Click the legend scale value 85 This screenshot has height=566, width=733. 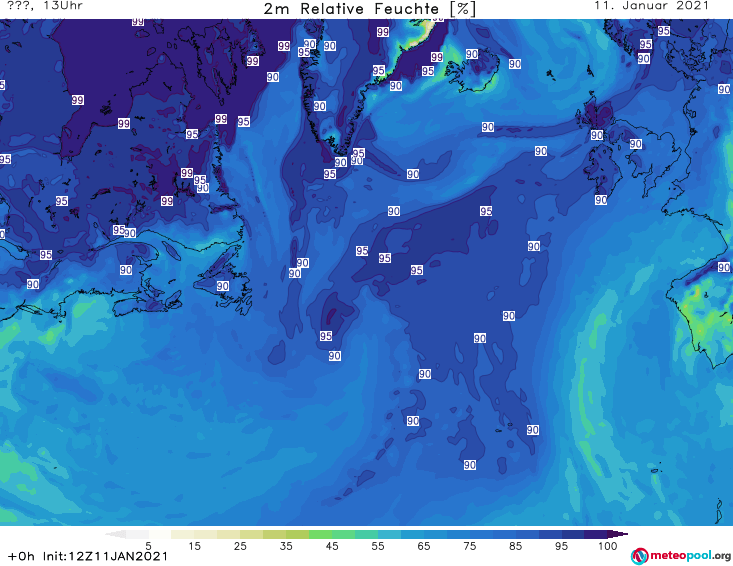click(x=515, y=546)
